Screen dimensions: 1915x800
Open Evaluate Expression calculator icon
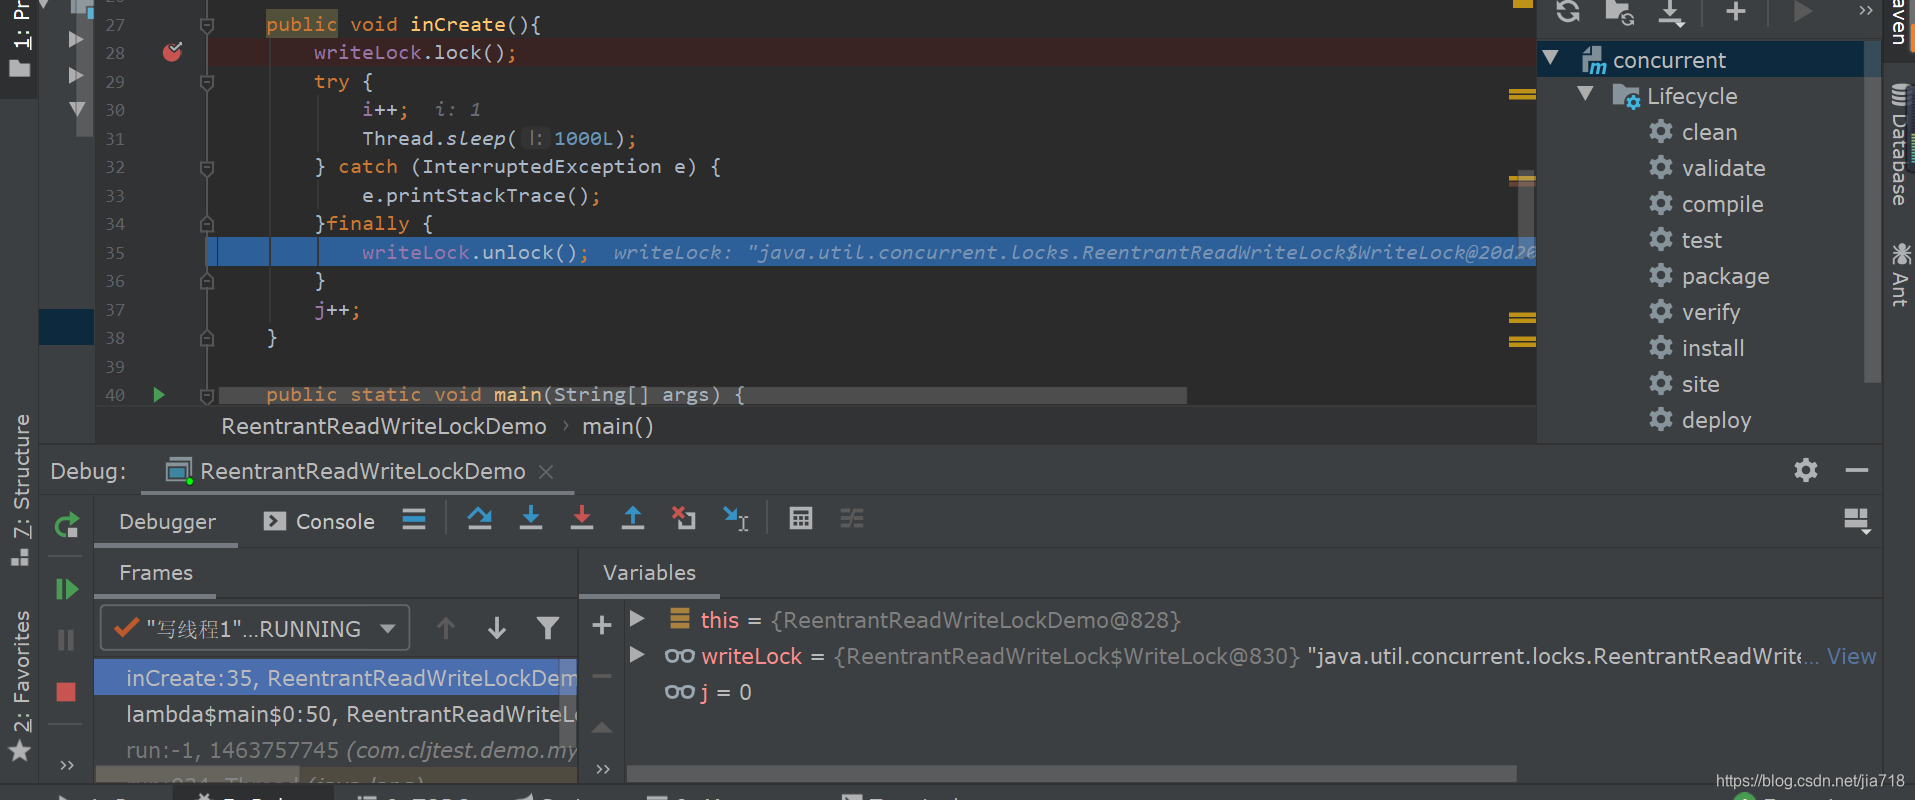coord(801,518)
